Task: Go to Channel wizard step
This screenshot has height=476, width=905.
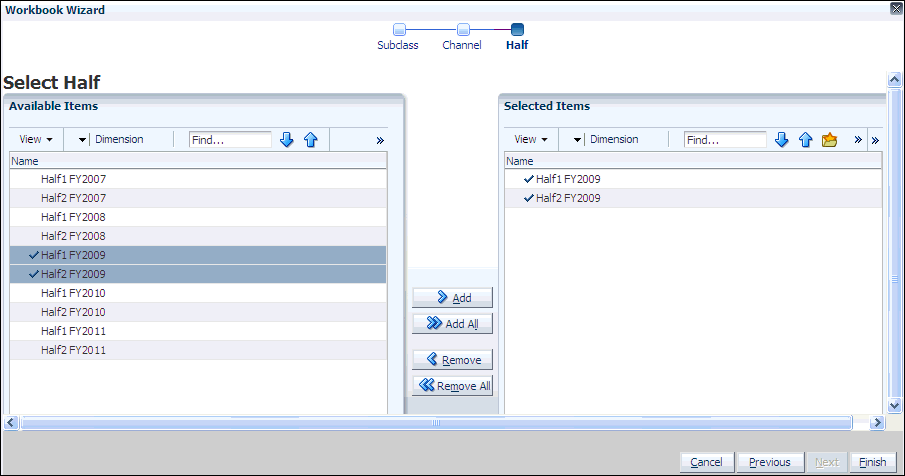Action: pos(462,37)
